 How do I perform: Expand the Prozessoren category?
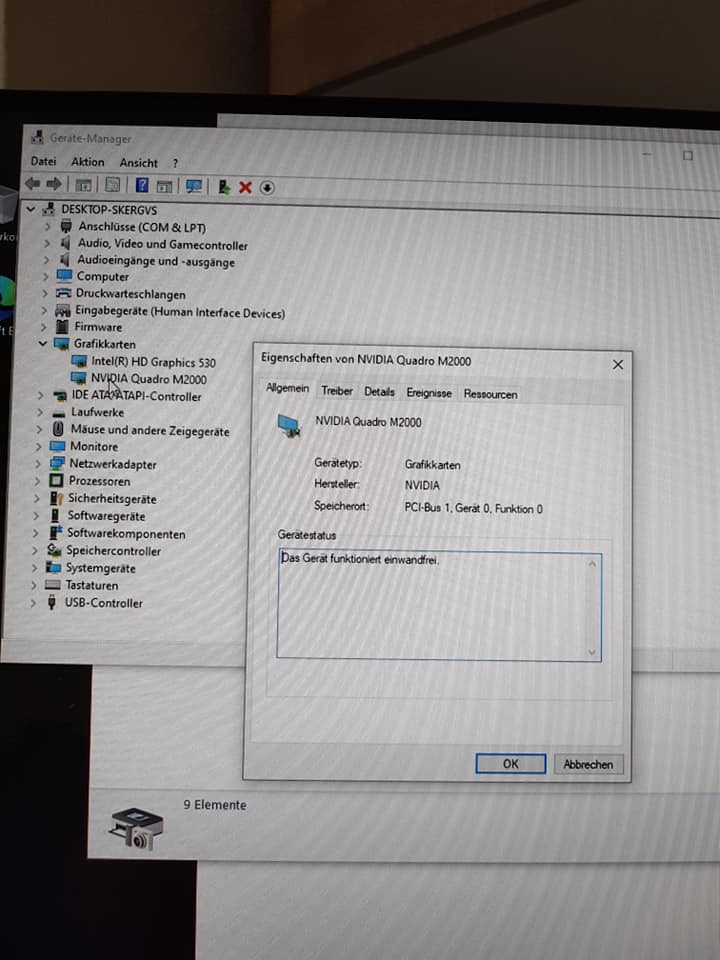pyautogui.click(x=38, y=481)
